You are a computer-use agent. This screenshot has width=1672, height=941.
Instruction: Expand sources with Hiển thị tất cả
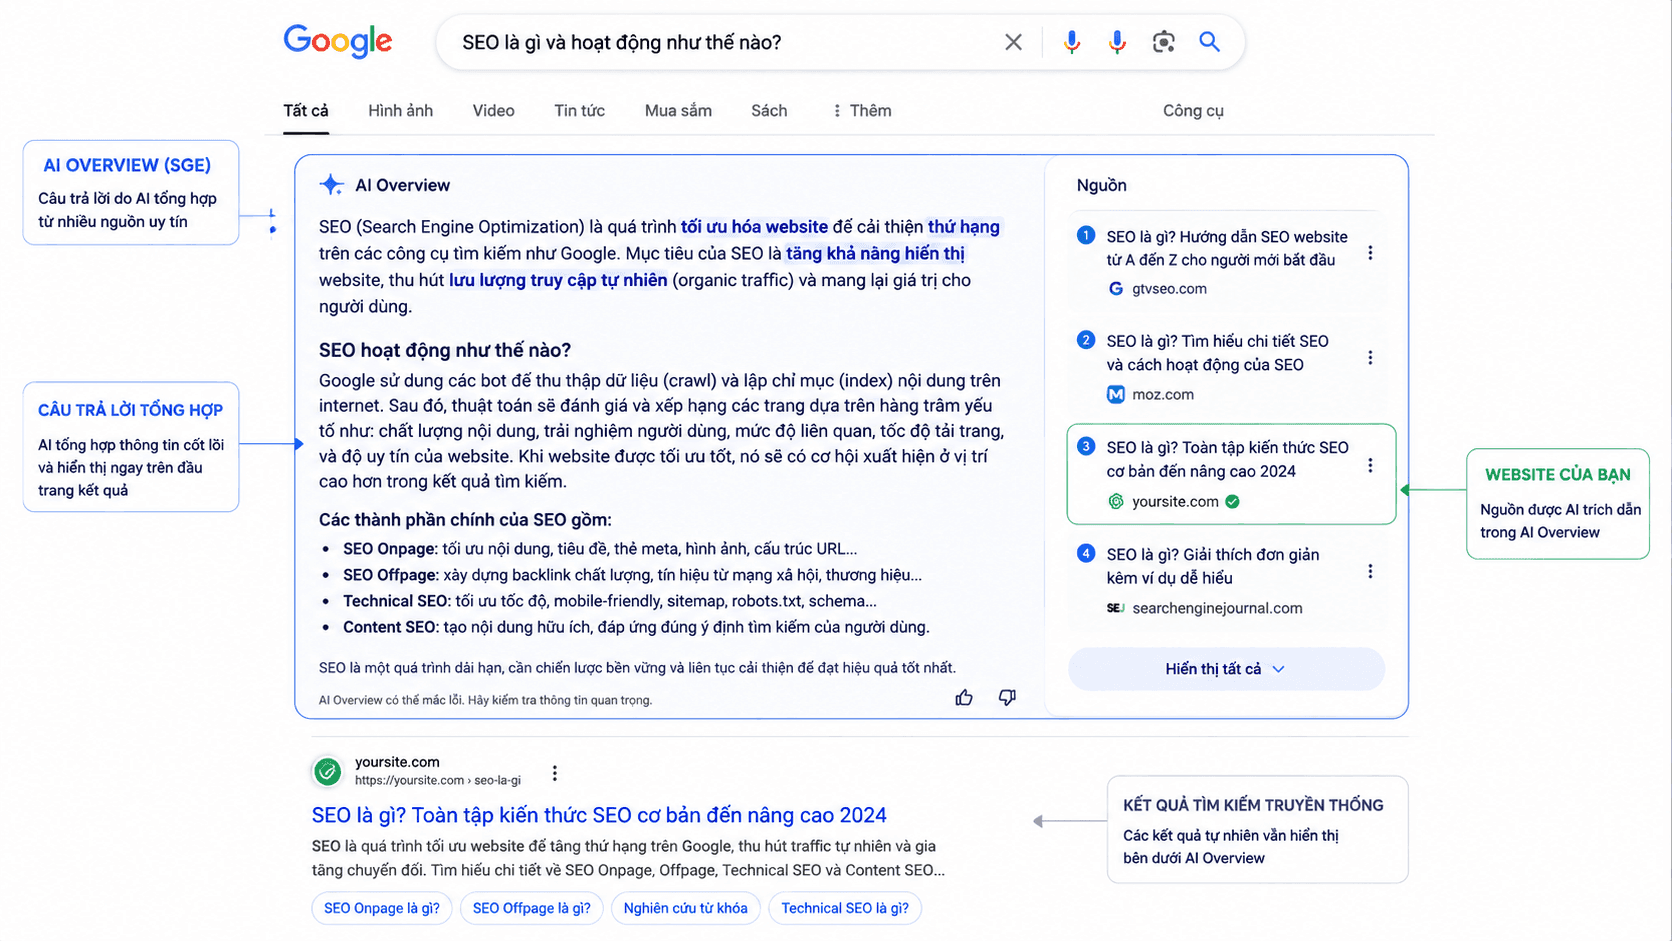pyautogui.click(x=1226, y=669)
